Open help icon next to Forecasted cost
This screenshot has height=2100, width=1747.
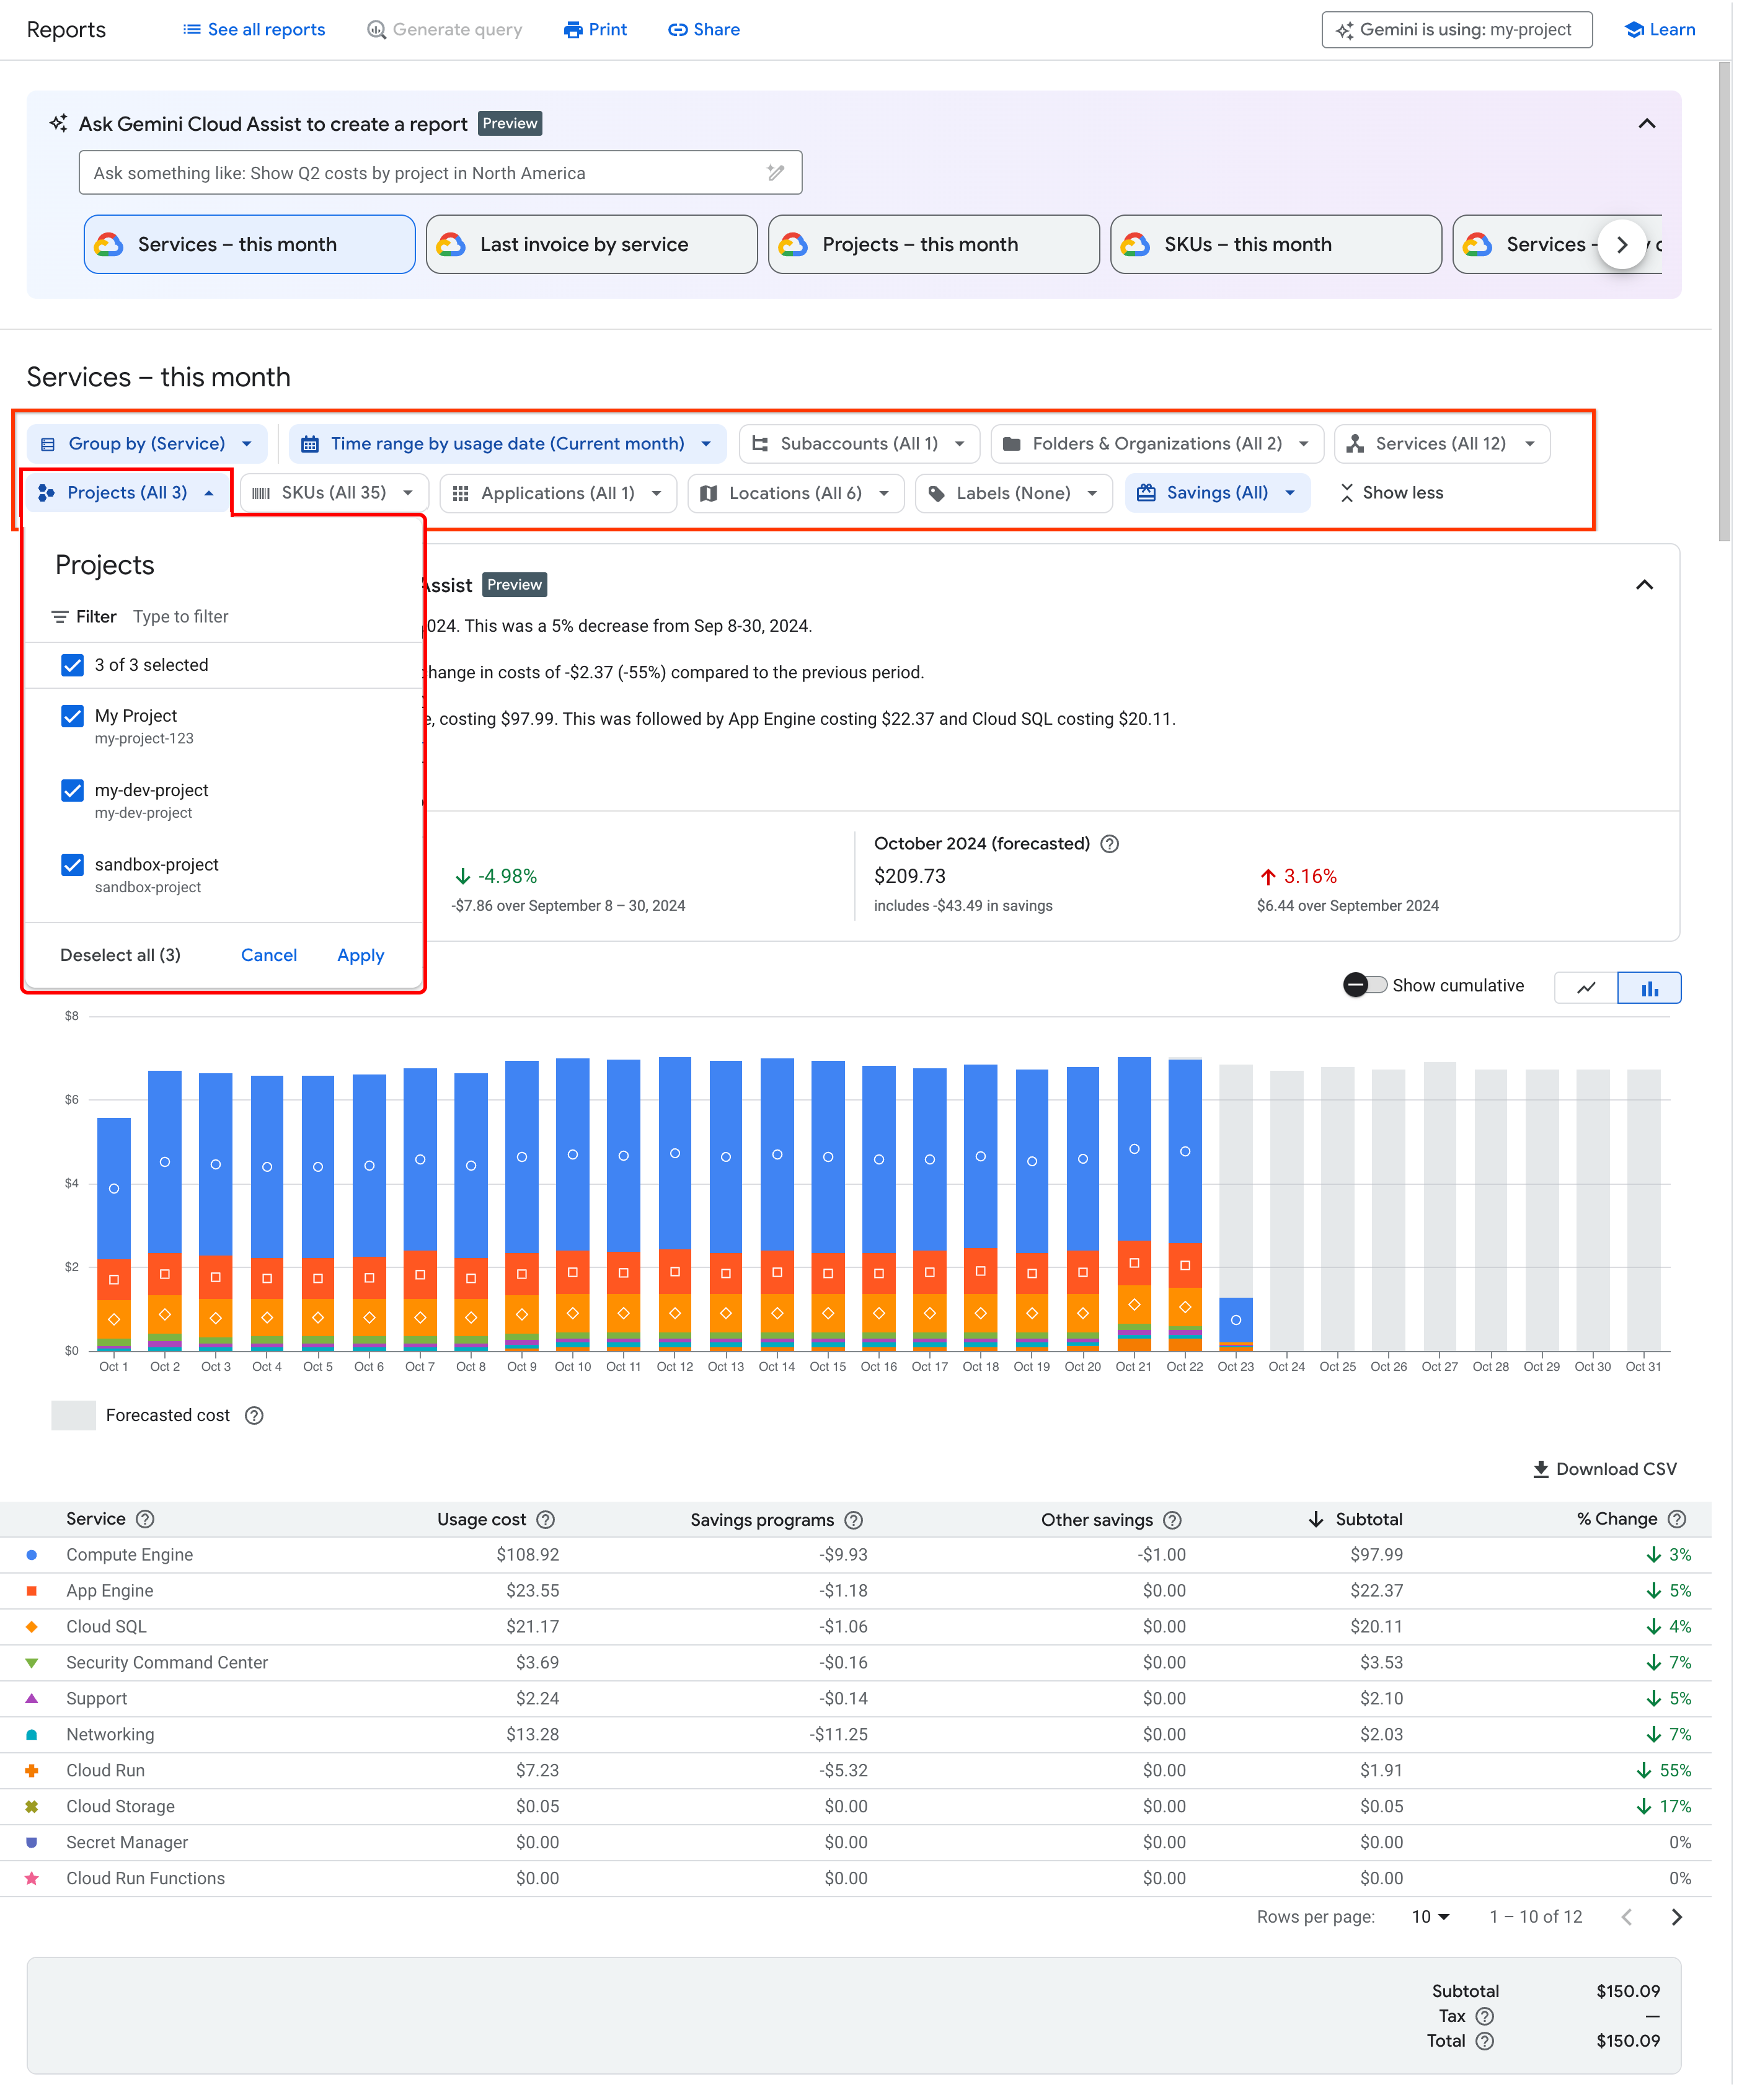[254, 1415]
